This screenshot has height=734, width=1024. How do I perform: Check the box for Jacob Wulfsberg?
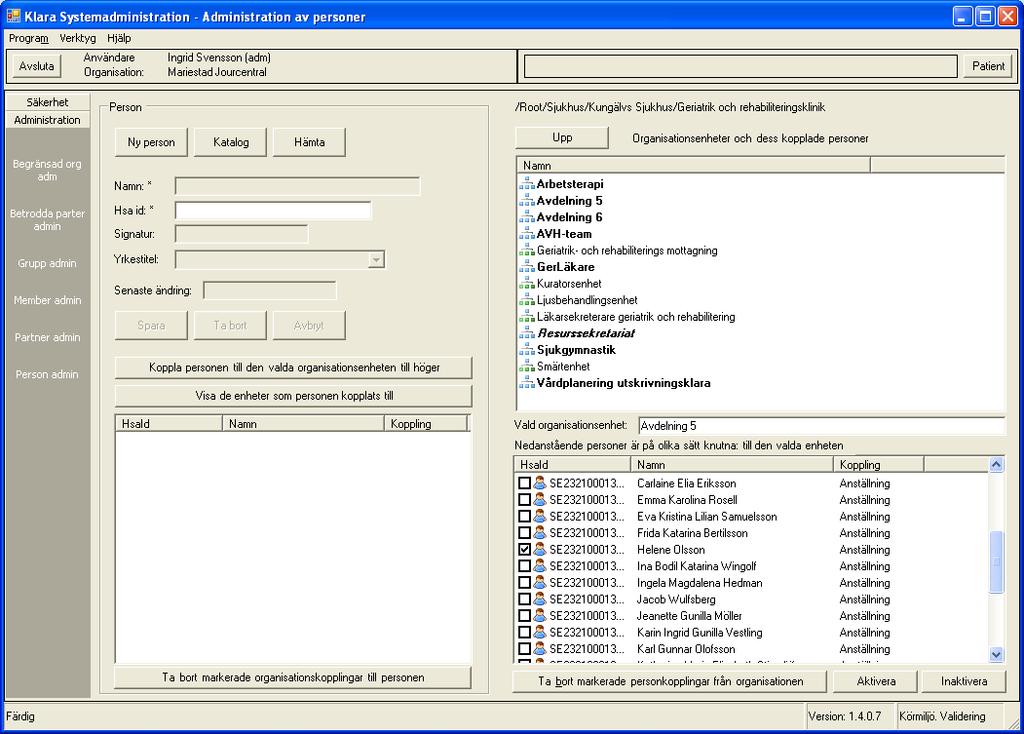[524, 599]
